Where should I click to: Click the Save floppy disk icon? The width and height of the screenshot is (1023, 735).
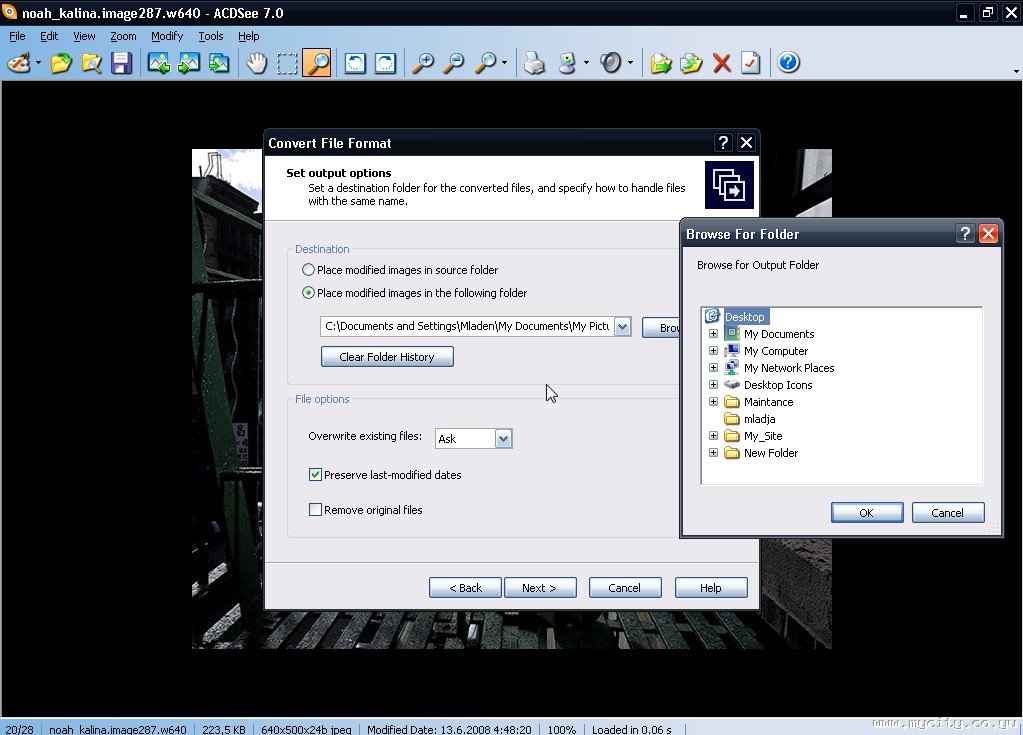point(121,63)
